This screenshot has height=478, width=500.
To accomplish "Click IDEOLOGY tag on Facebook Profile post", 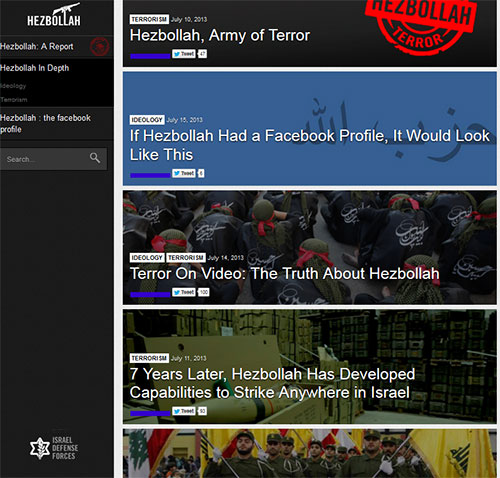I will [147, 120].
